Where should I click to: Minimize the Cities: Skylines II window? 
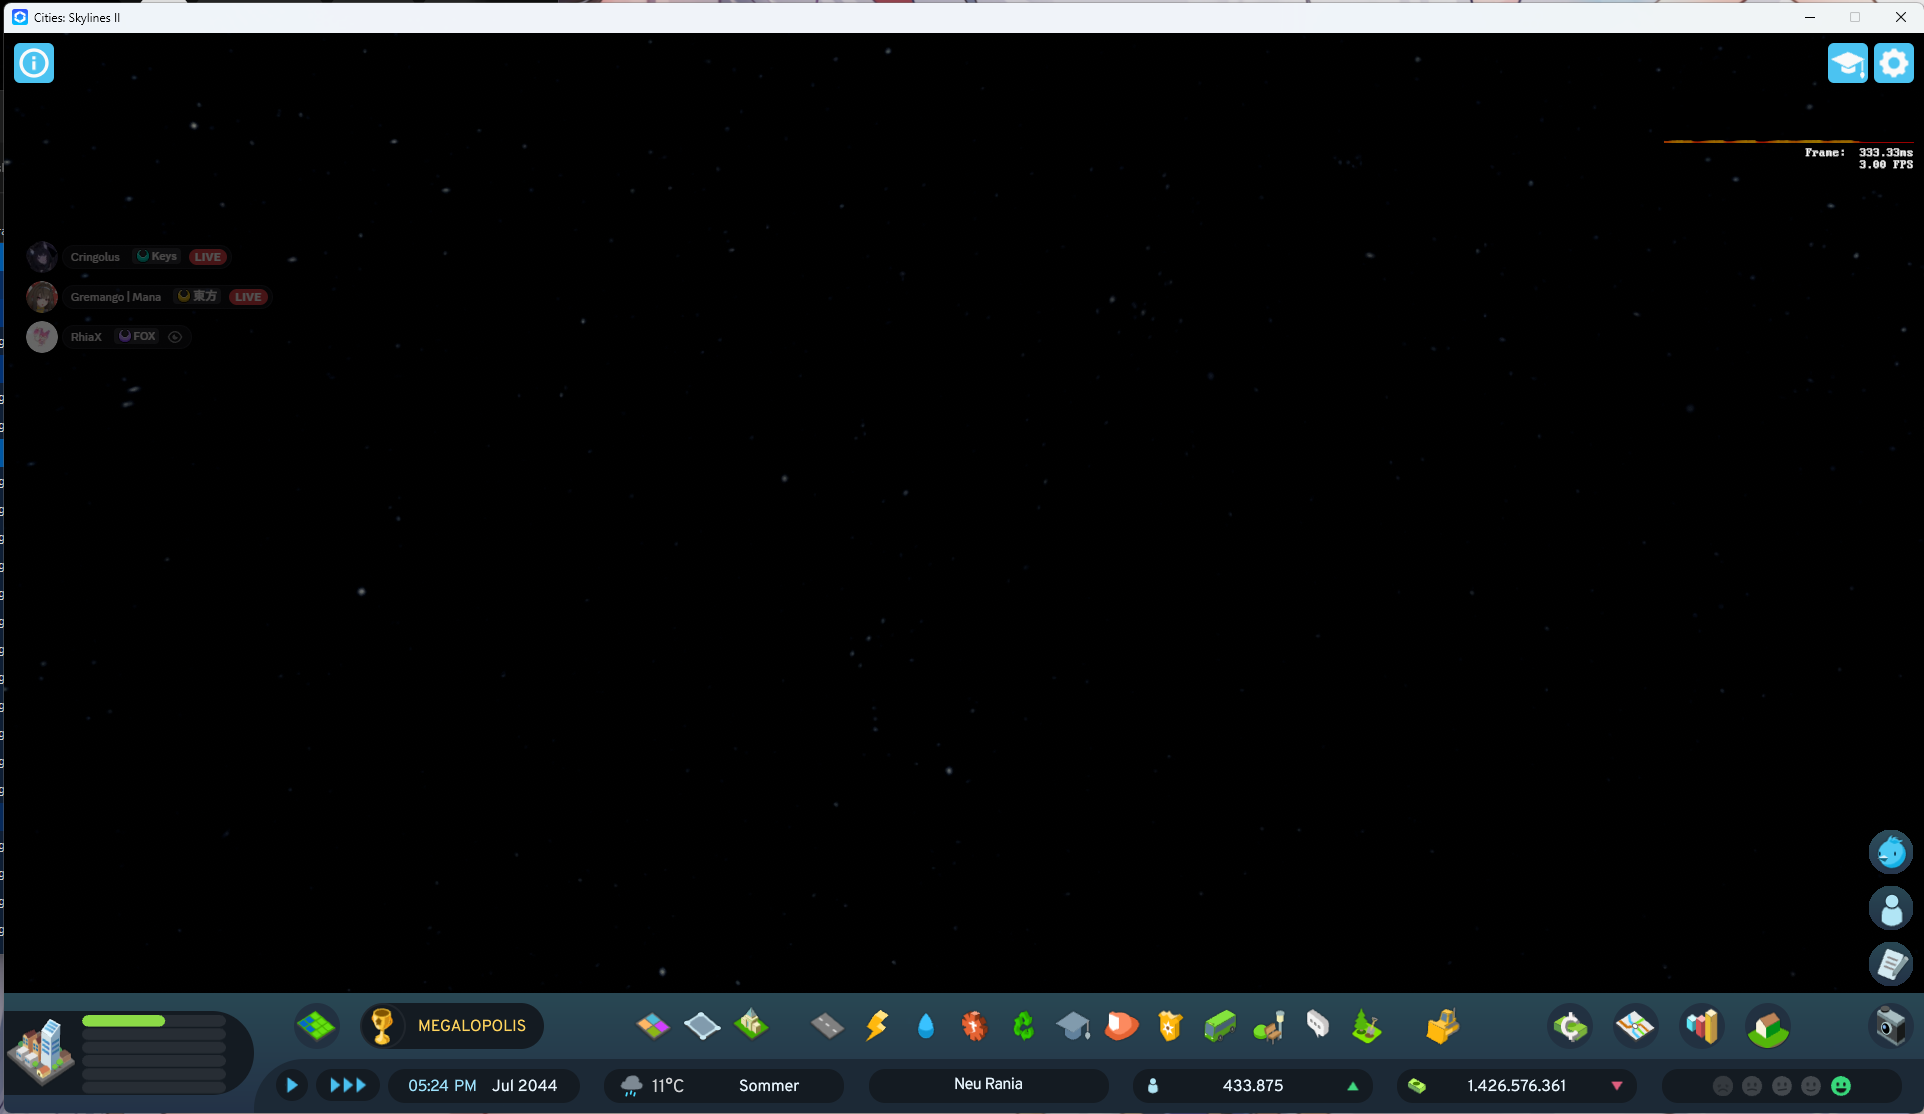pos(1810,17)
